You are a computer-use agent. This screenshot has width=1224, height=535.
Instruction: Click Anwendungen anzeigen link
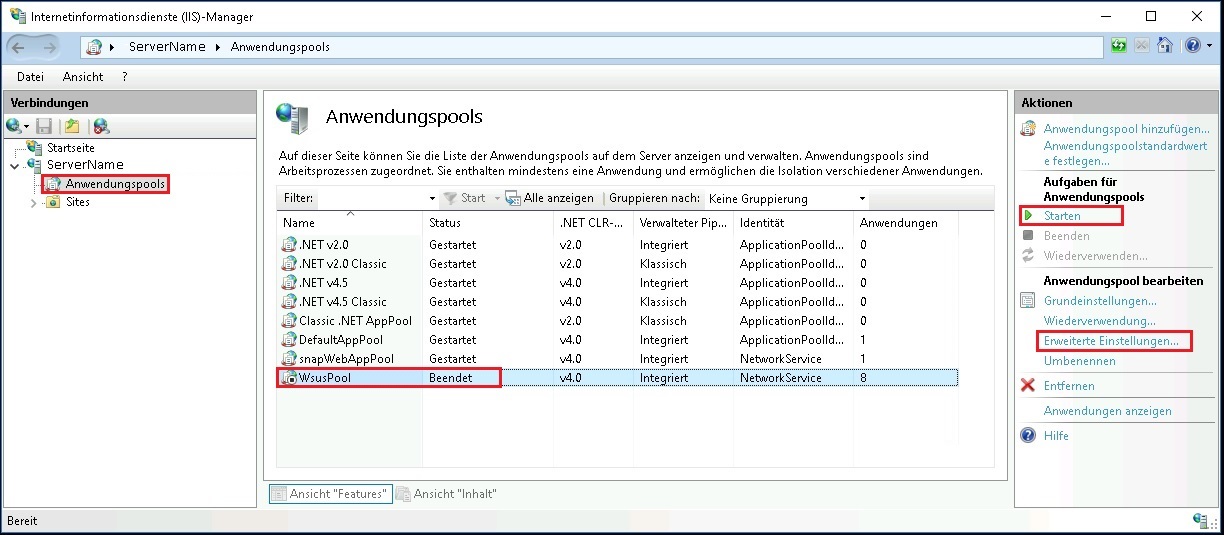1107,411
